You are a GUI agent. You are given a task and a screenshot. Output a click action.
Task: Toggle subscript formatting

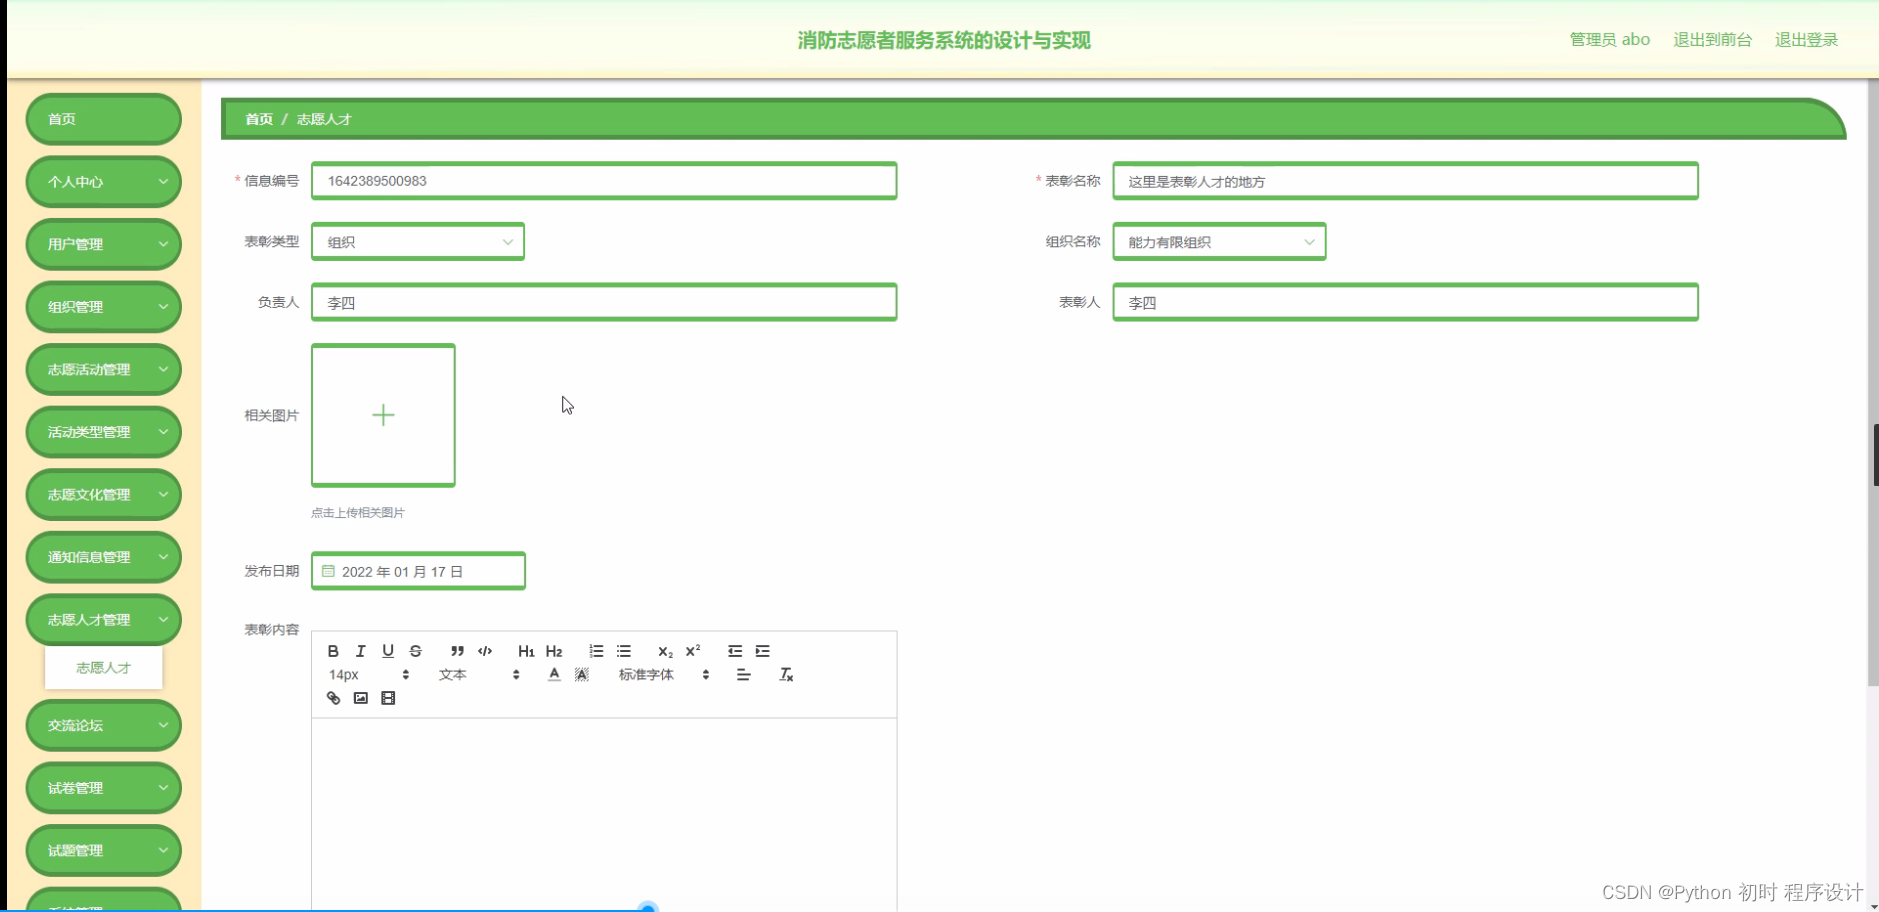[665, 652]
